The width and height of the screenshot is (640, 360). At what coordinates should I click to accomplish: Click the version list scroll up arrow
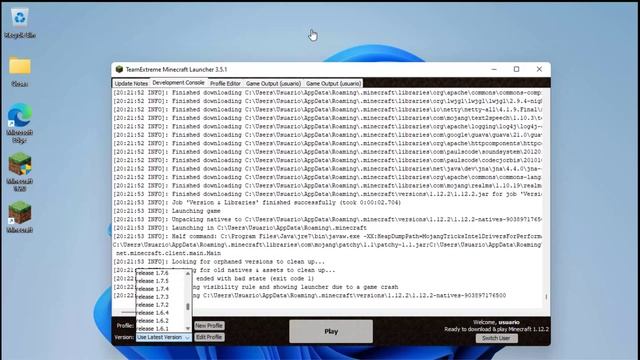click(188, 273)
